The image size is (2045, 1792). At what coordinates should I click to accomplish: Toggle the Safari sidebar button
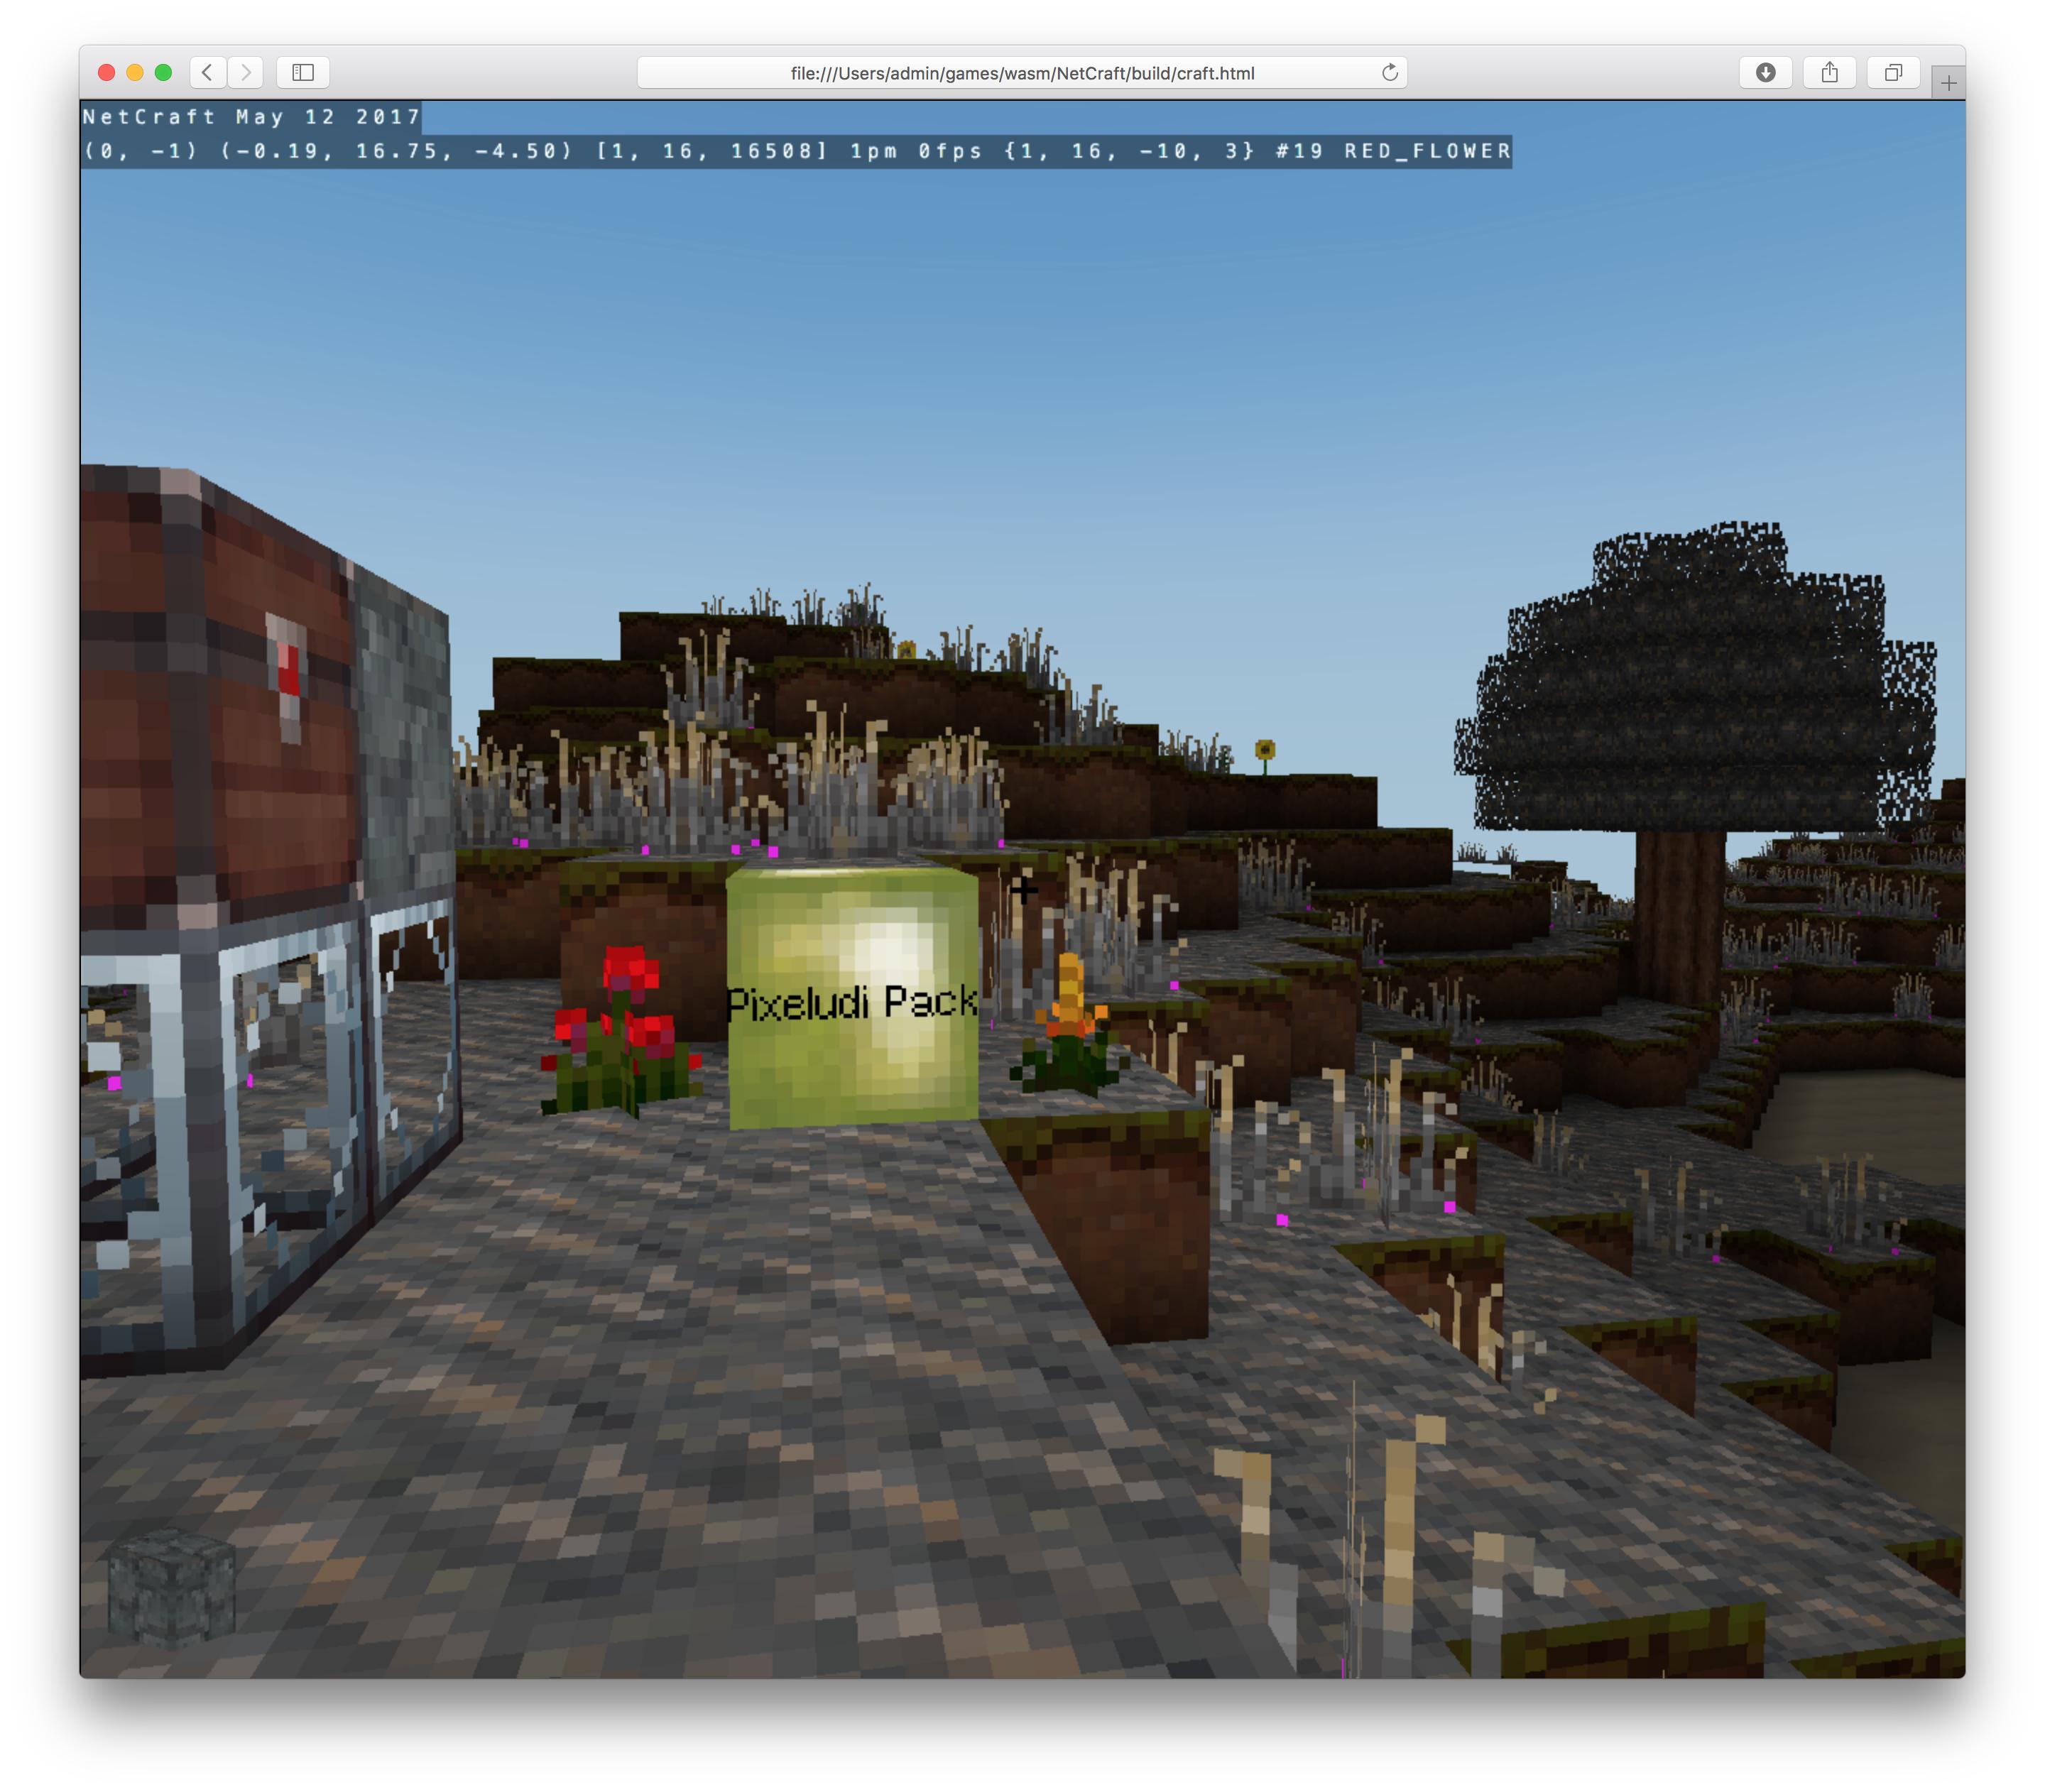[303, 72]
